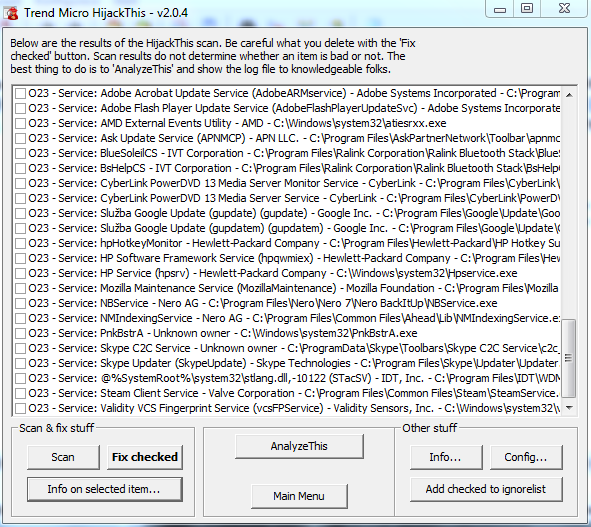
Task: Check Skype Updater (SkypeUpdate) checkbox
Action: [x=20, y=363]
